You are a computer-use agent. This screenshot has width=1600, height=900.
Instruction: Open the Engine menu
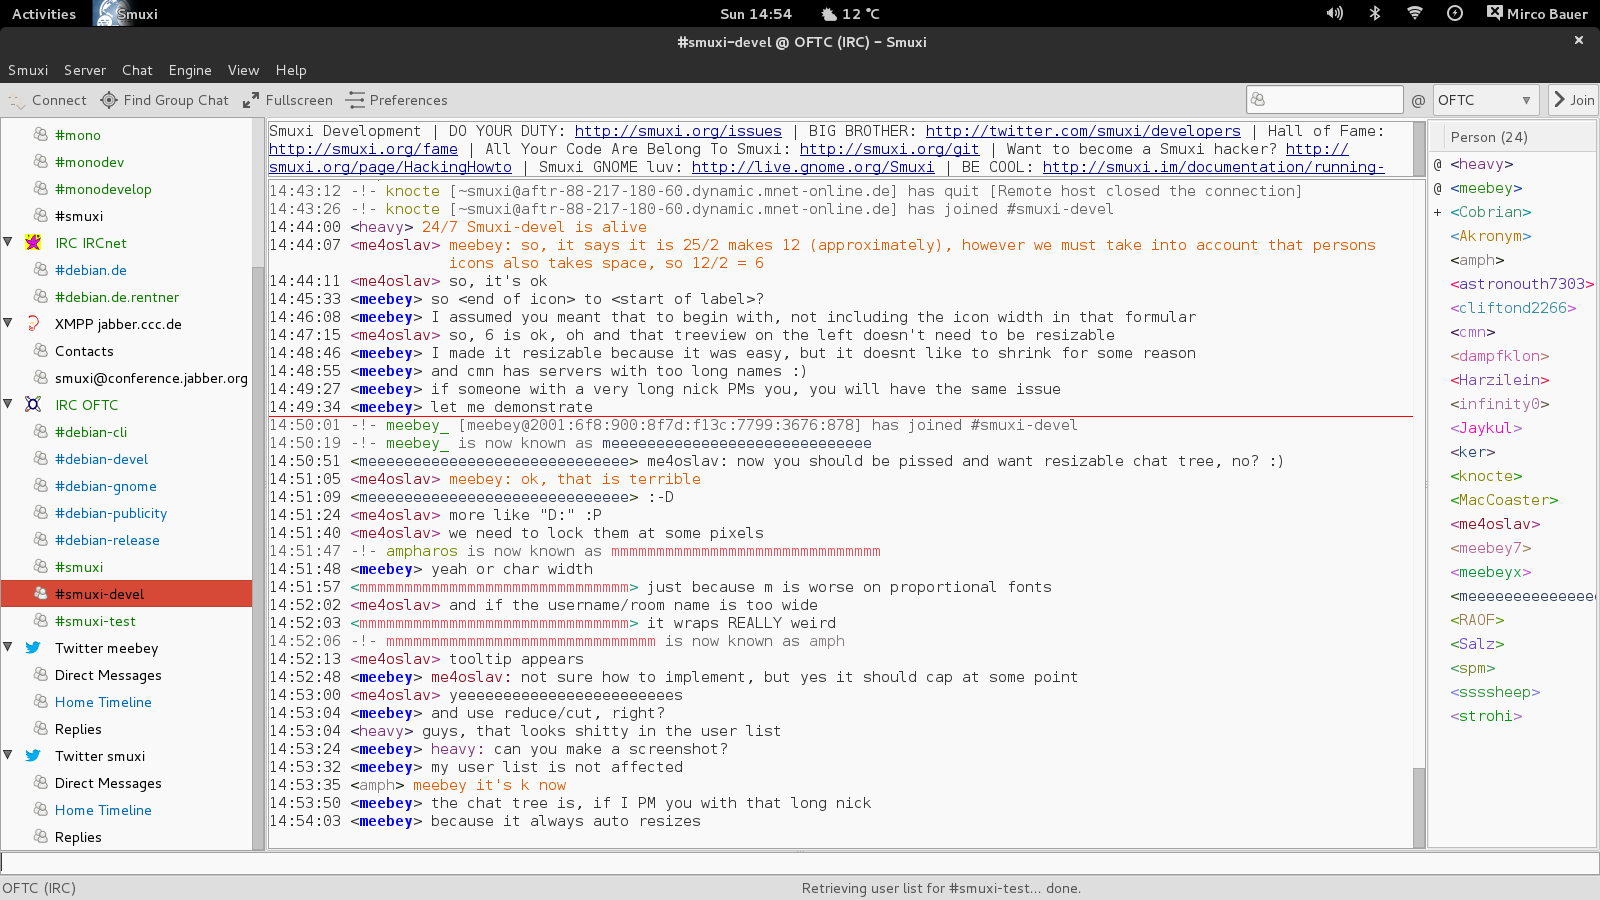click(x=190, y=70)
